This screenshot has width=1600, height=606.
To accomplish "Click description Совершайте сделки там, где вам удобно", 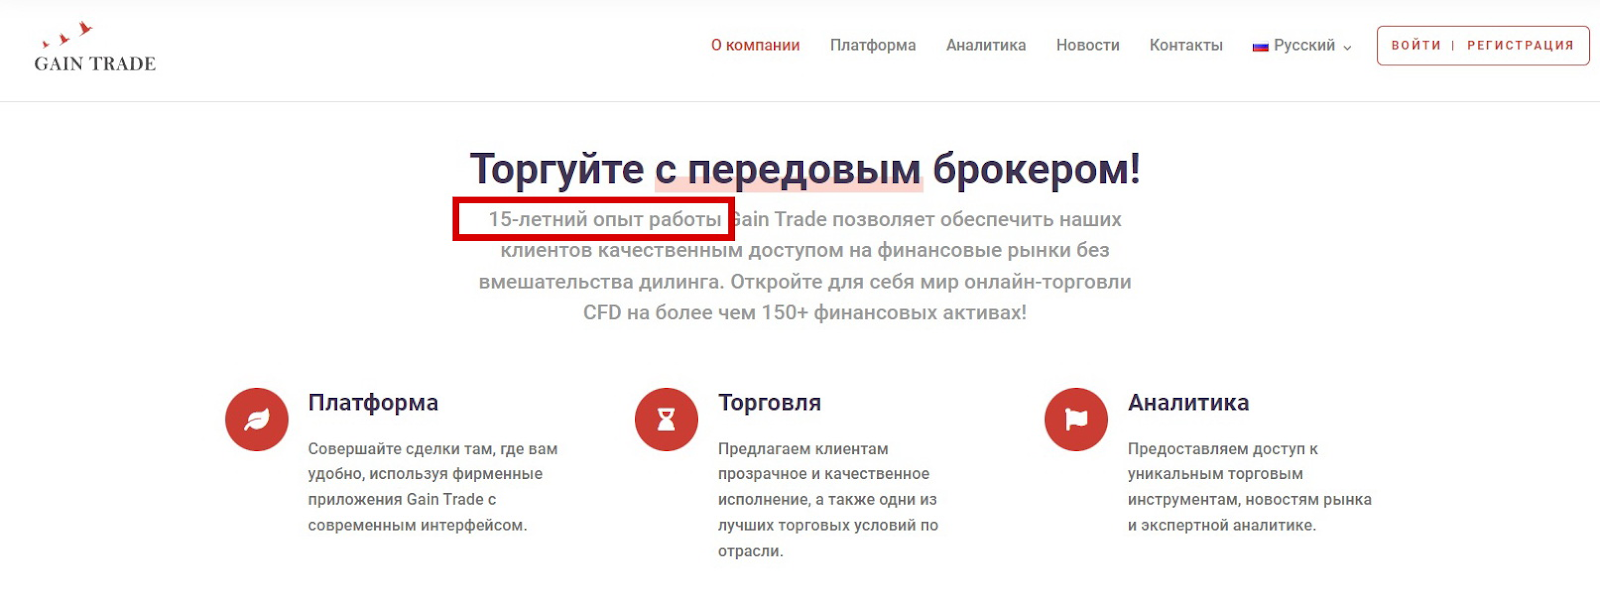I will pos(433,487).
